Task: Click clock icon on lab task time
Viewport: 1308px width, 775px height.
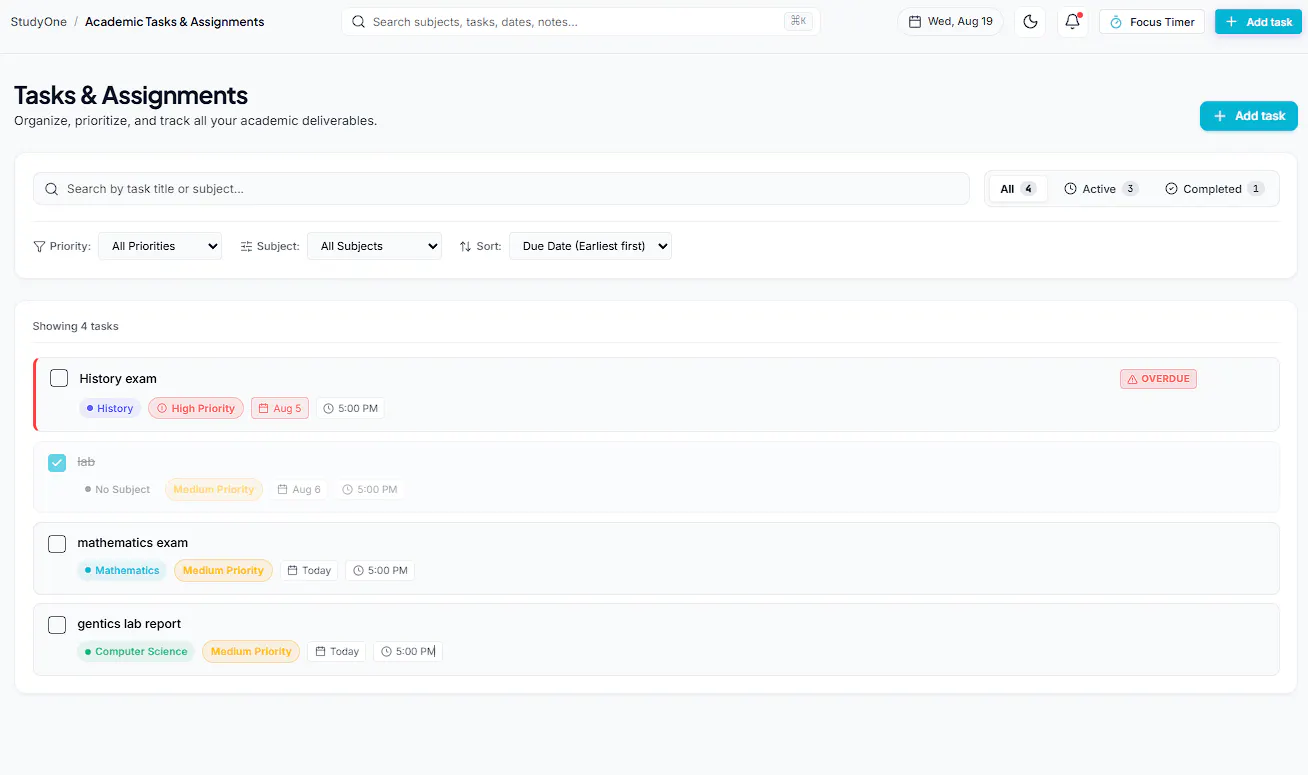Action: [347, 490]
